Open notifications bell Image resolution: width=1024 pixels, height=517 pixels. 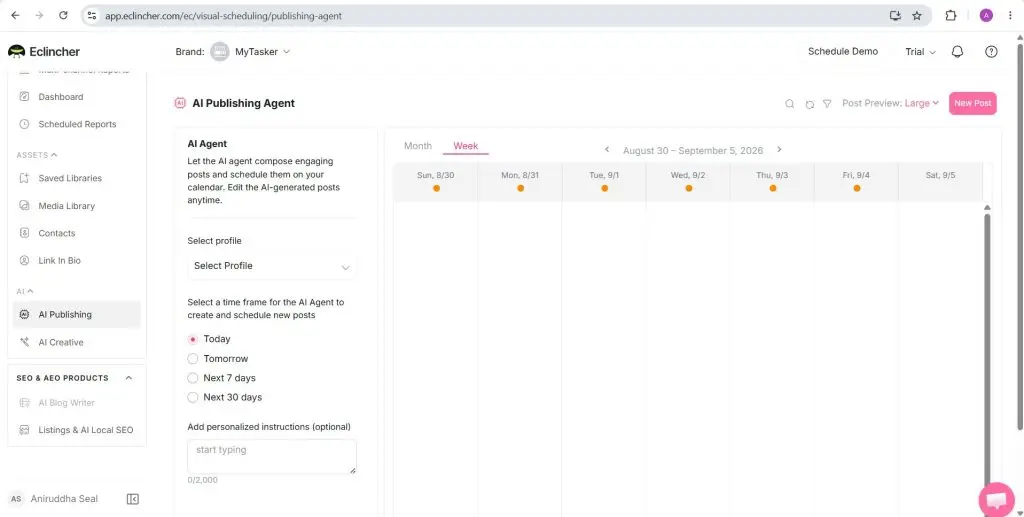click(x=957, y=52)
